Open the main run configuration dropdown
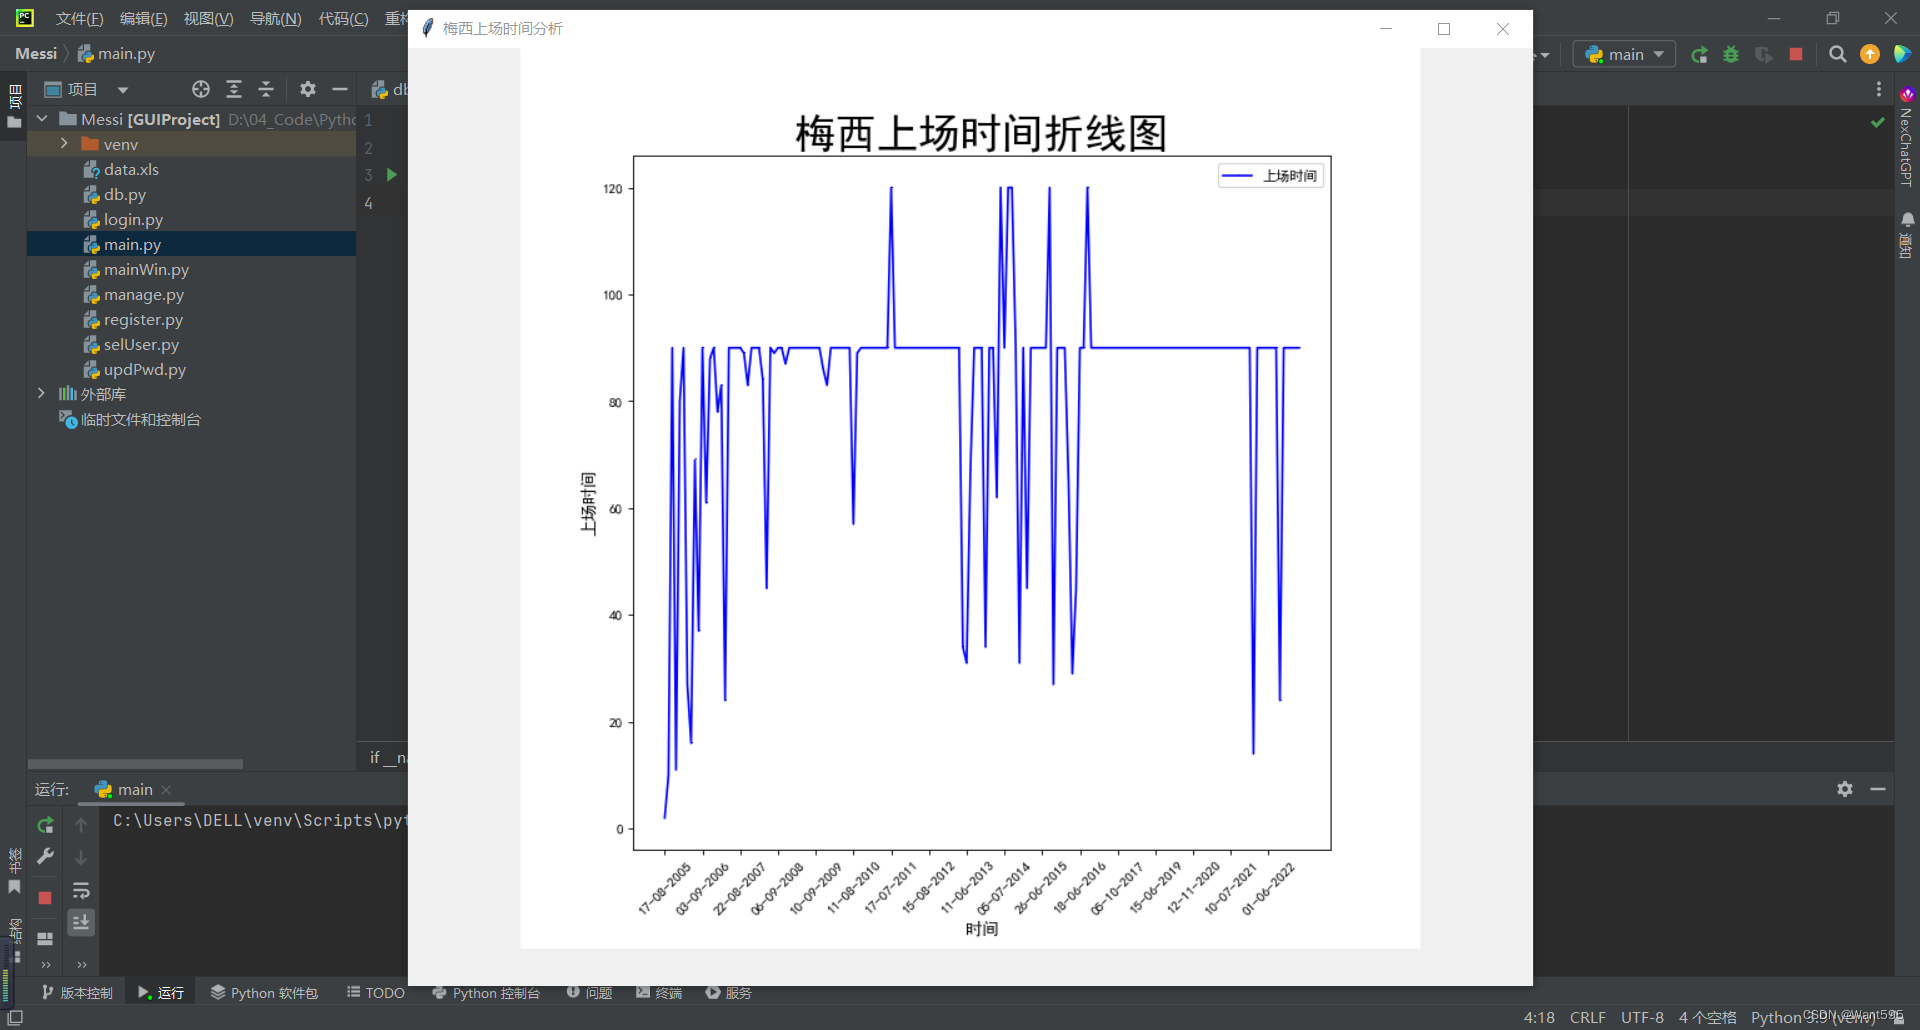The height and width of the screenshot is (1030, 1920). [x=1624, y=54]
